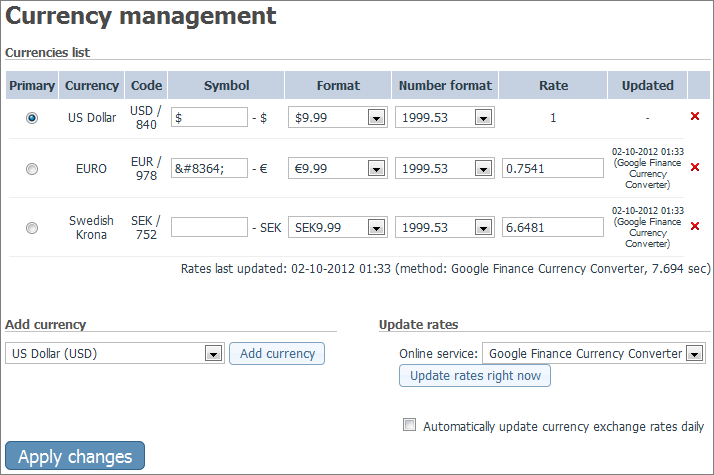
Task: Delete the US Dollar currency row
Action: [694, 117]
